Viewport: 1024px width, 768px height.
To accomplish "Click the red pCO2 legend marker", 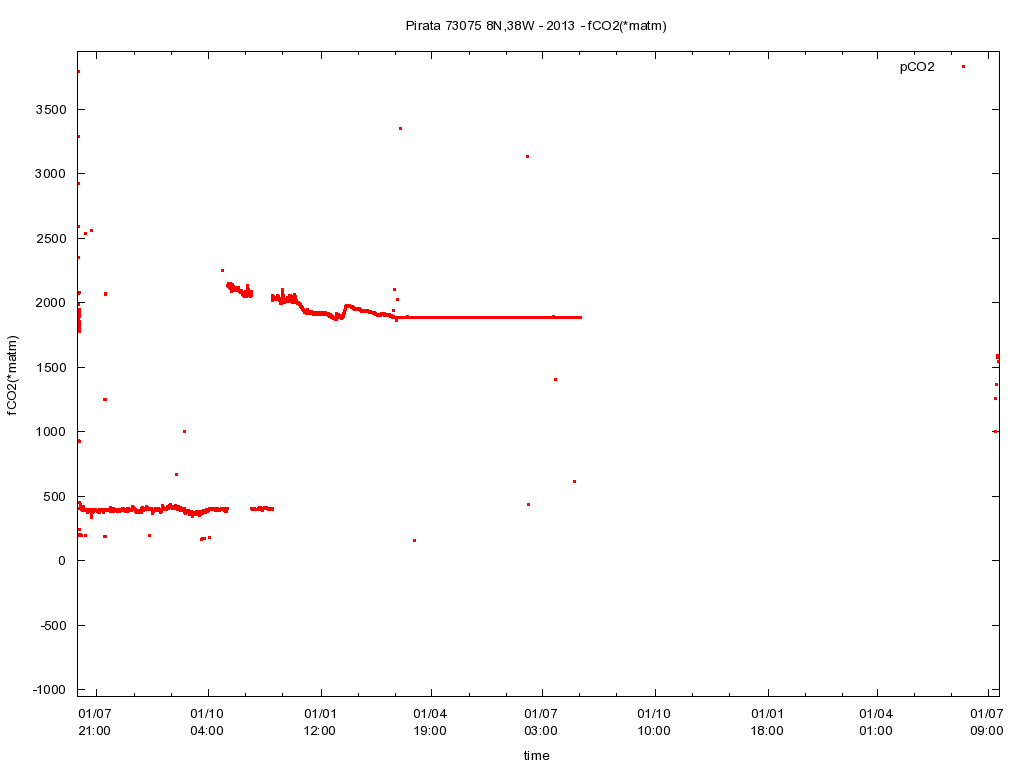I will (963, 67).
